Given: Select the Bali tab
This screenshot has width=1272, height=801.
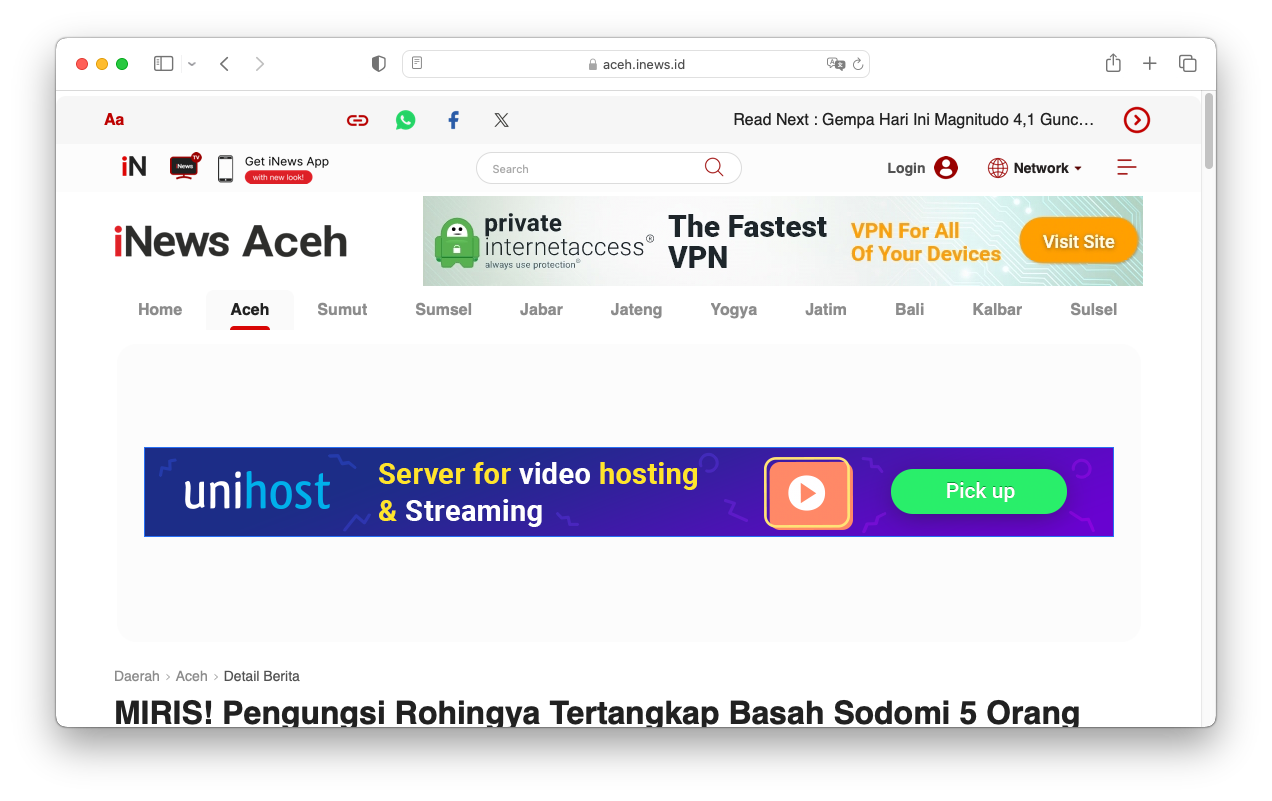Looking at the screenshot, I should pyautogui.click(x=910, y=309).
